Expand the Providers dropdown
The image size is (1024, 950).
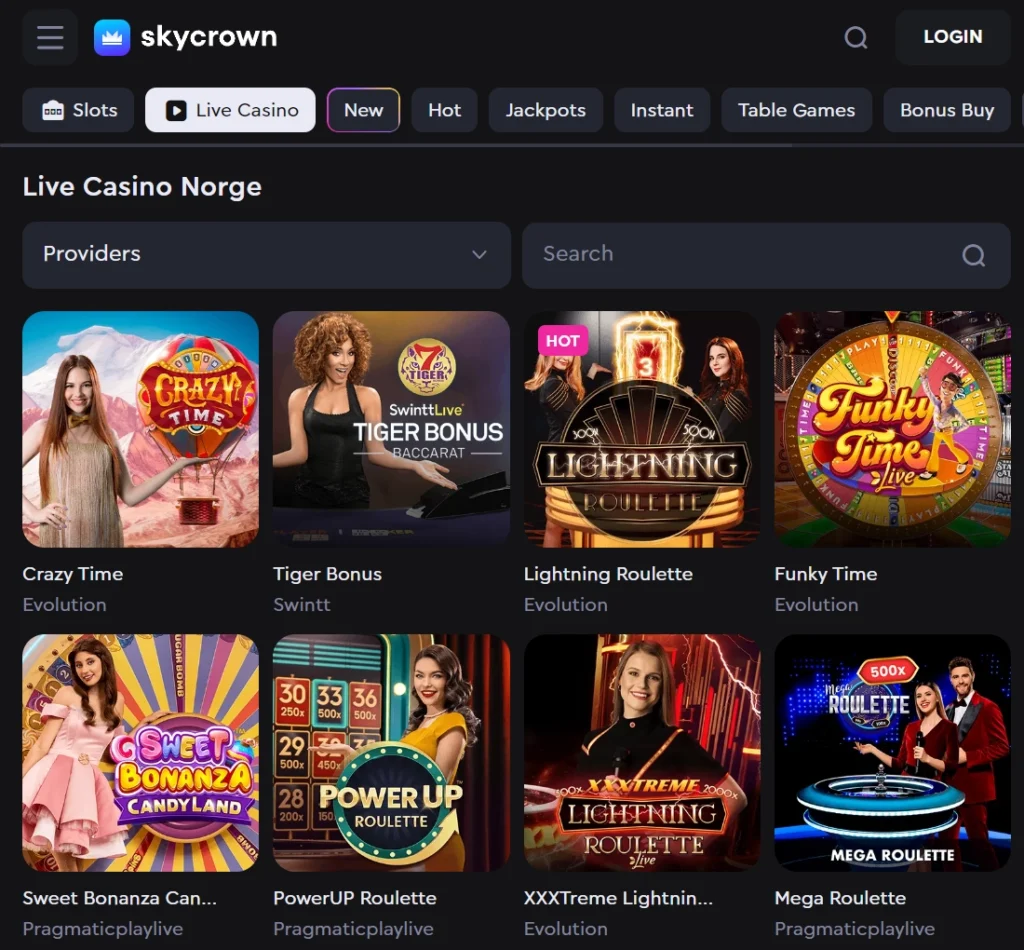pos(266,255)
